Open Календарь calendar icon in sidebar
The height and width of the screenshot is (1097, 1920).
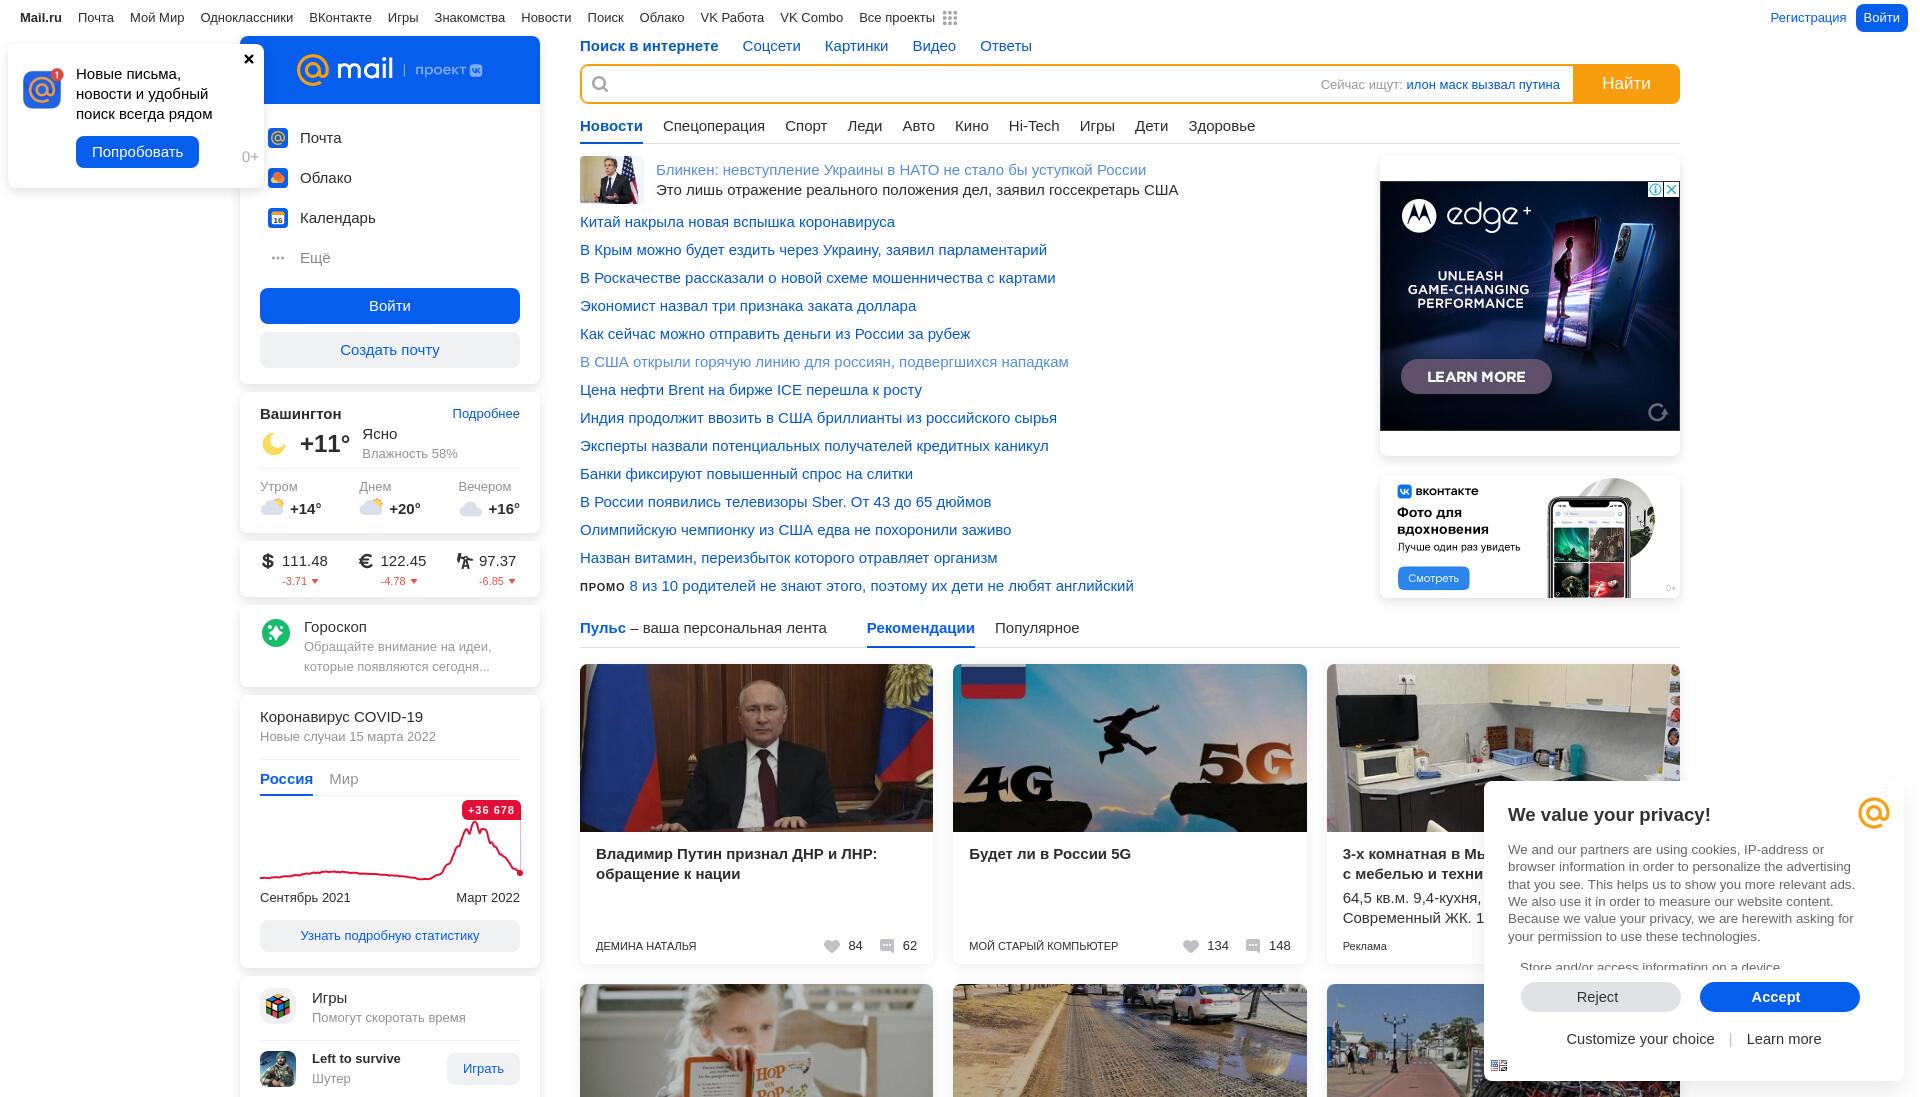pyautogui.click(x=278, y=218)
